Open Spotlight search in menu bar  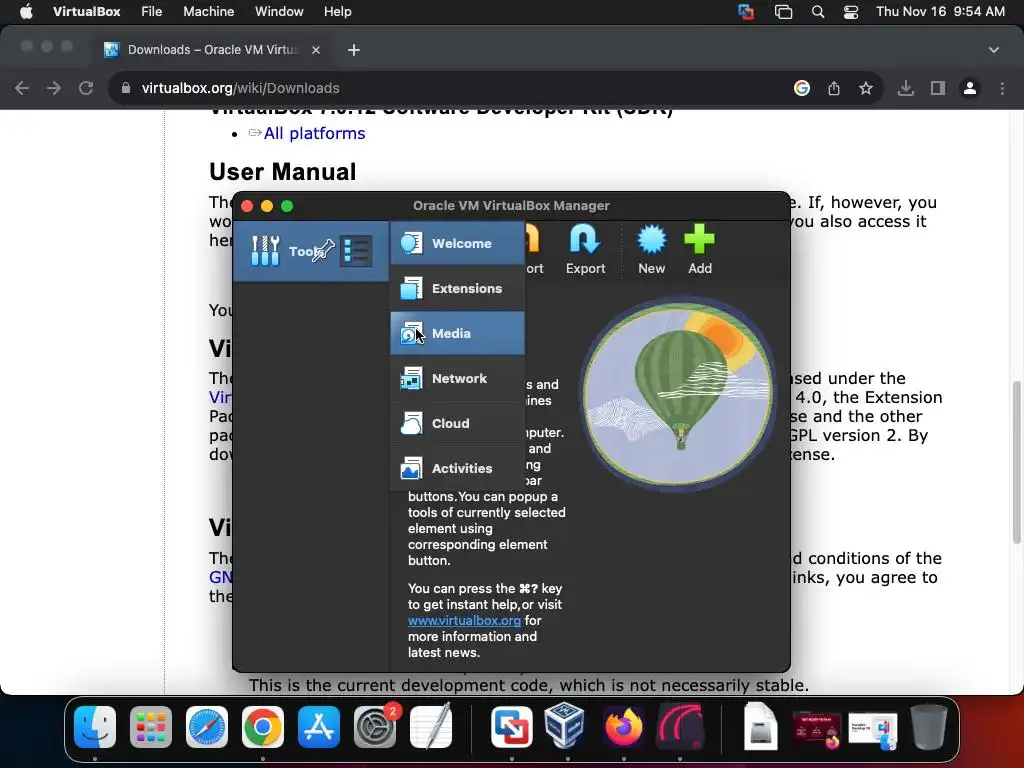[x=818, y=12]
